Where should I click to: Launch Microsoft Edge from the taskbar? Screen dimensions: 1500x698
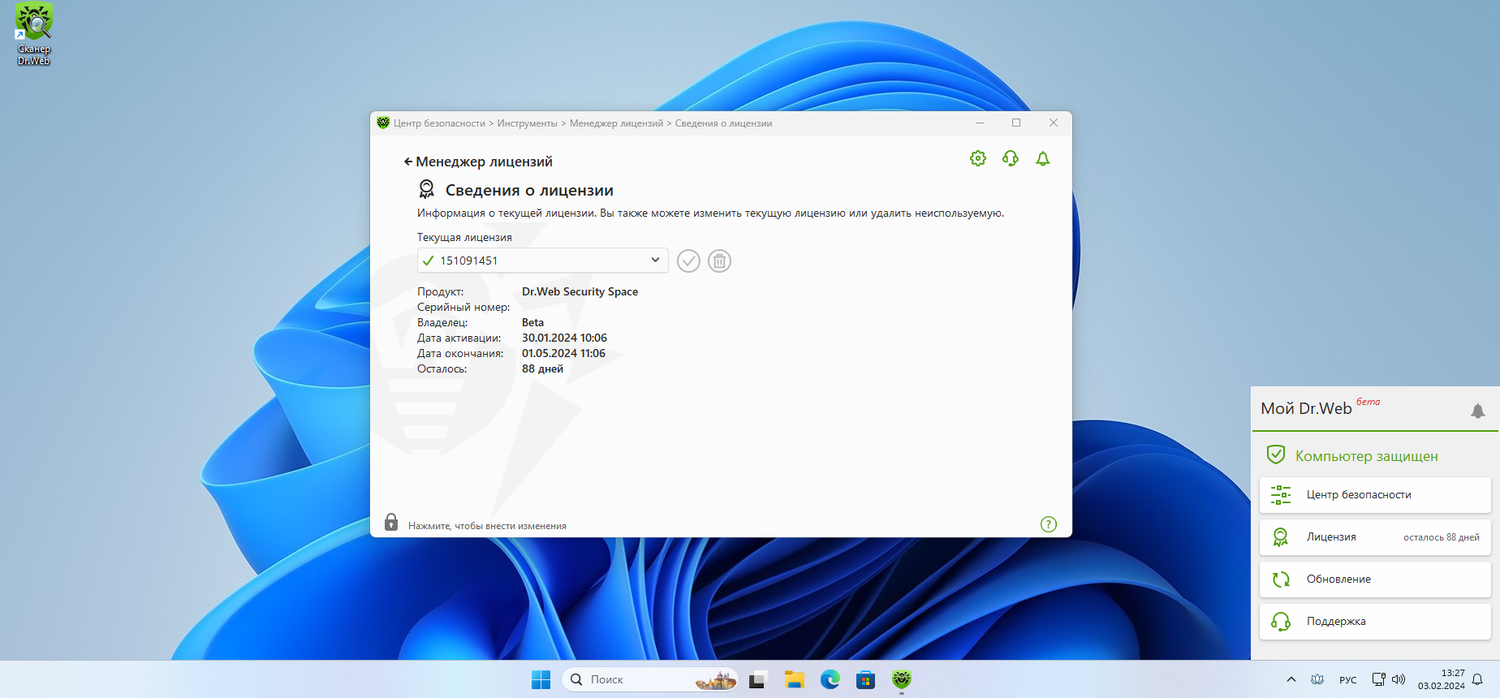click(x=830, y=679)
